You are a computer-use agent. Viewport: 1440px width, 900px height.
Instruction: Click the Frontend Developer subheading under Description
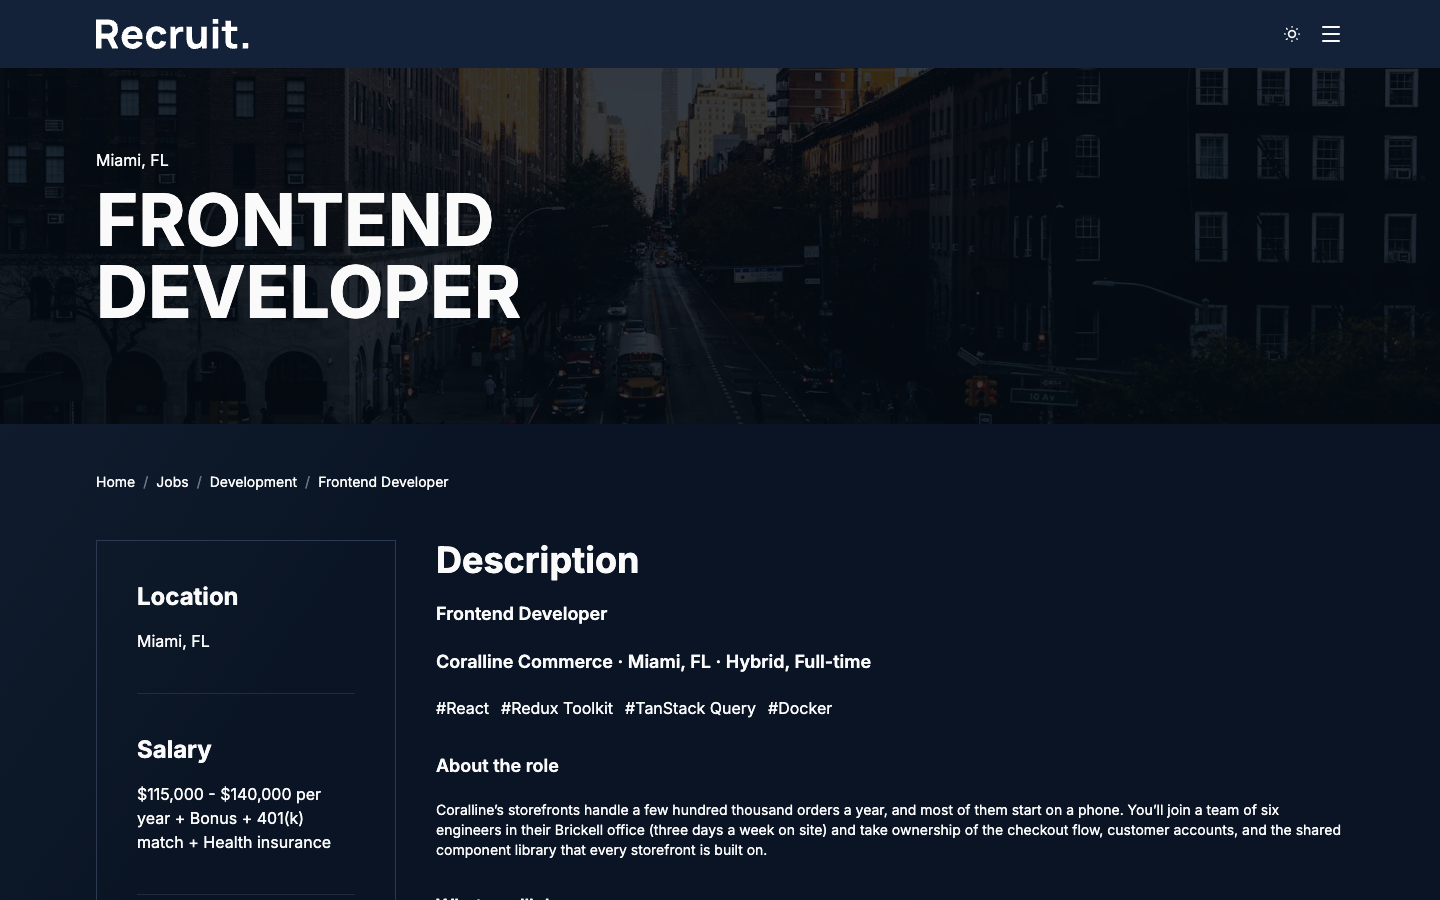coord(521,614)
